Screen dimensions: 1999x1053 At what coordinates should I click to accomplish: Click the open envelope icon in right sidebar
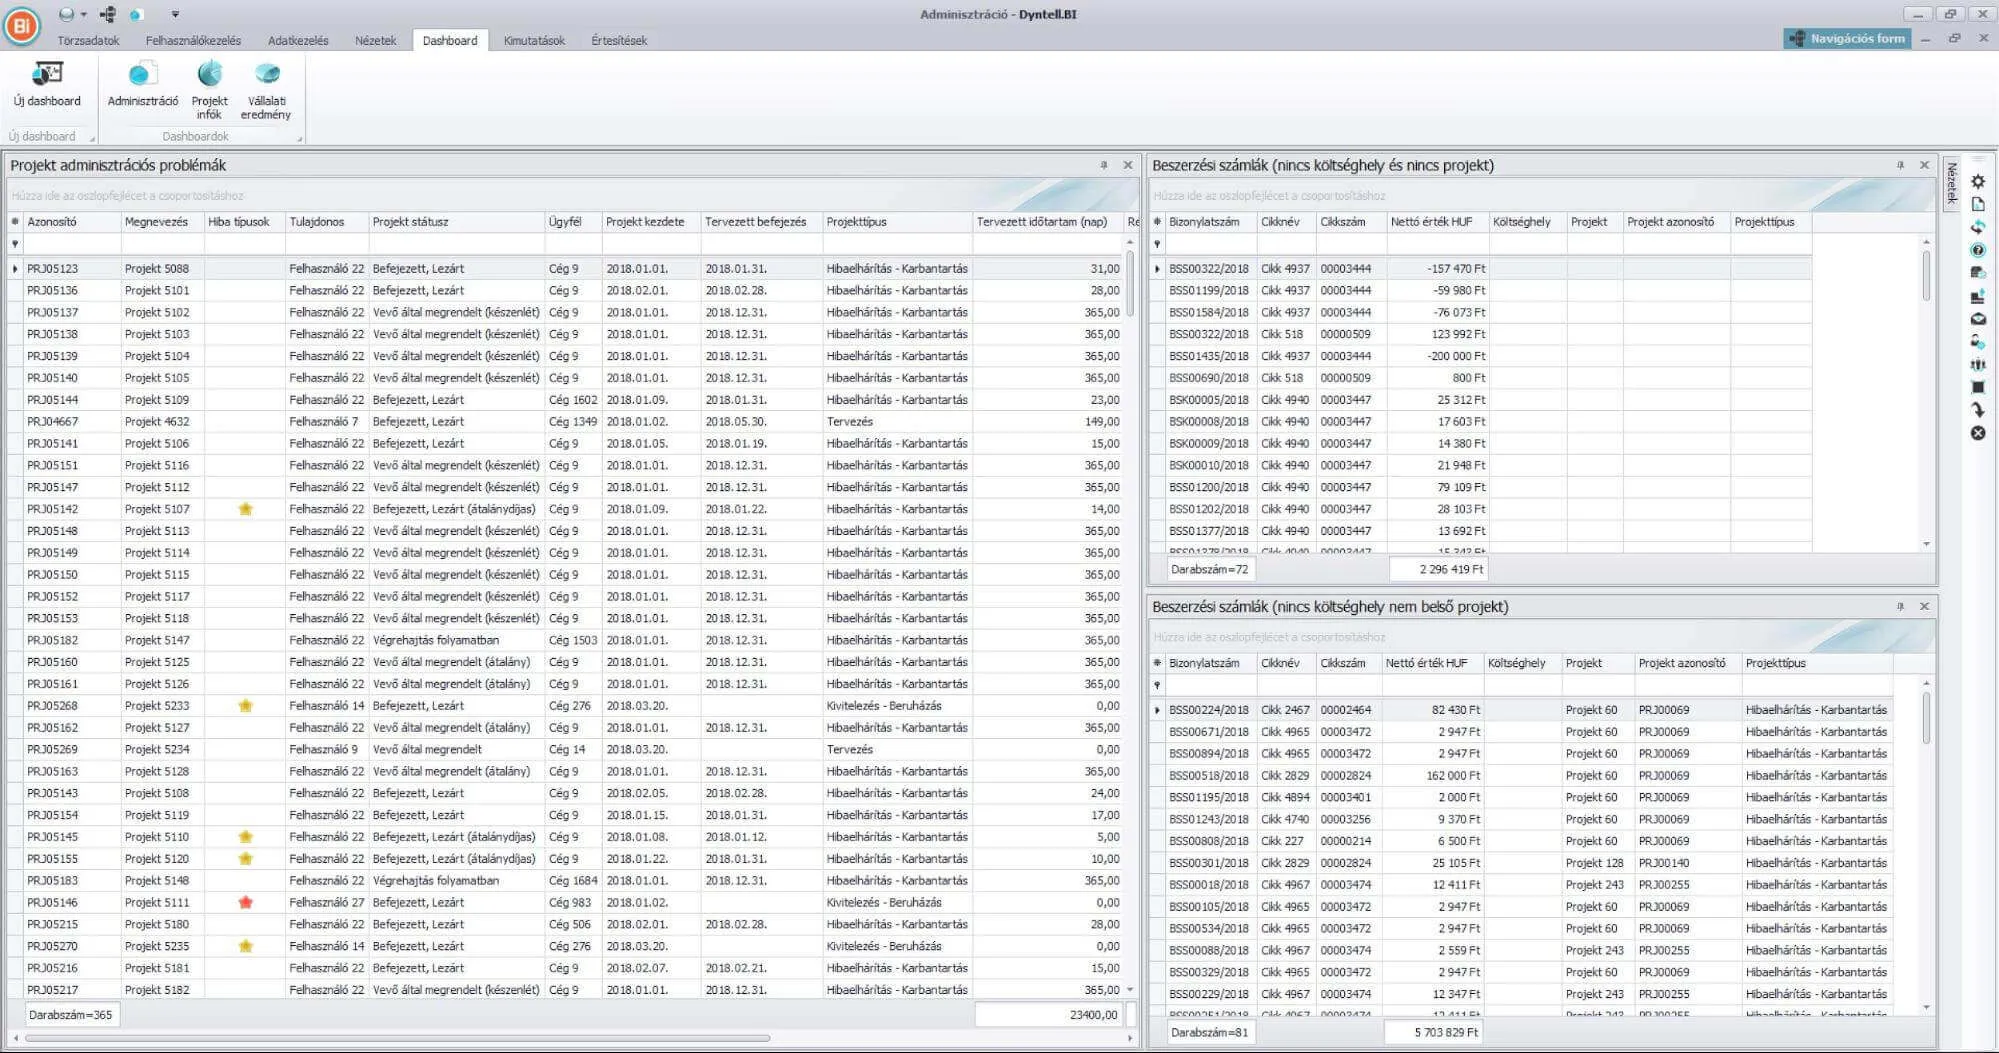[1977, 319]
